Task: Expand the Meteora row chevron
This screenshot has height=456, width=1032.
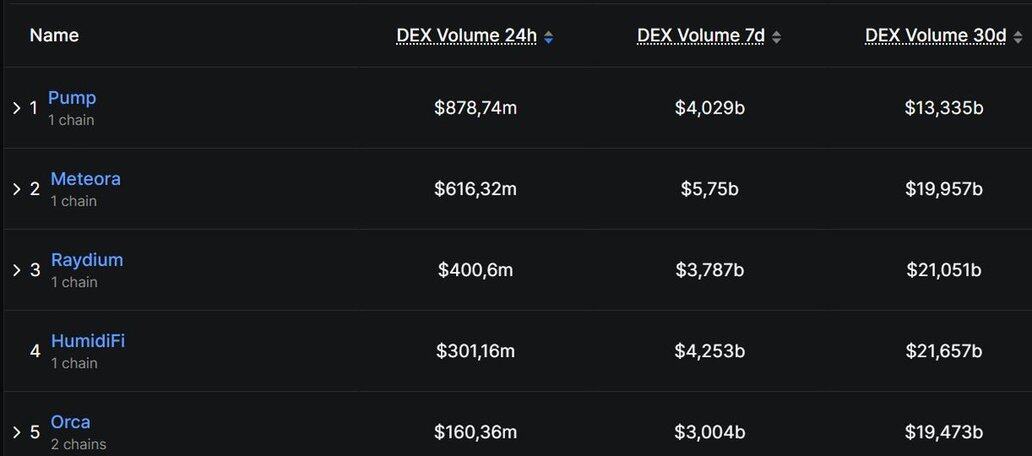Action: 17,190
